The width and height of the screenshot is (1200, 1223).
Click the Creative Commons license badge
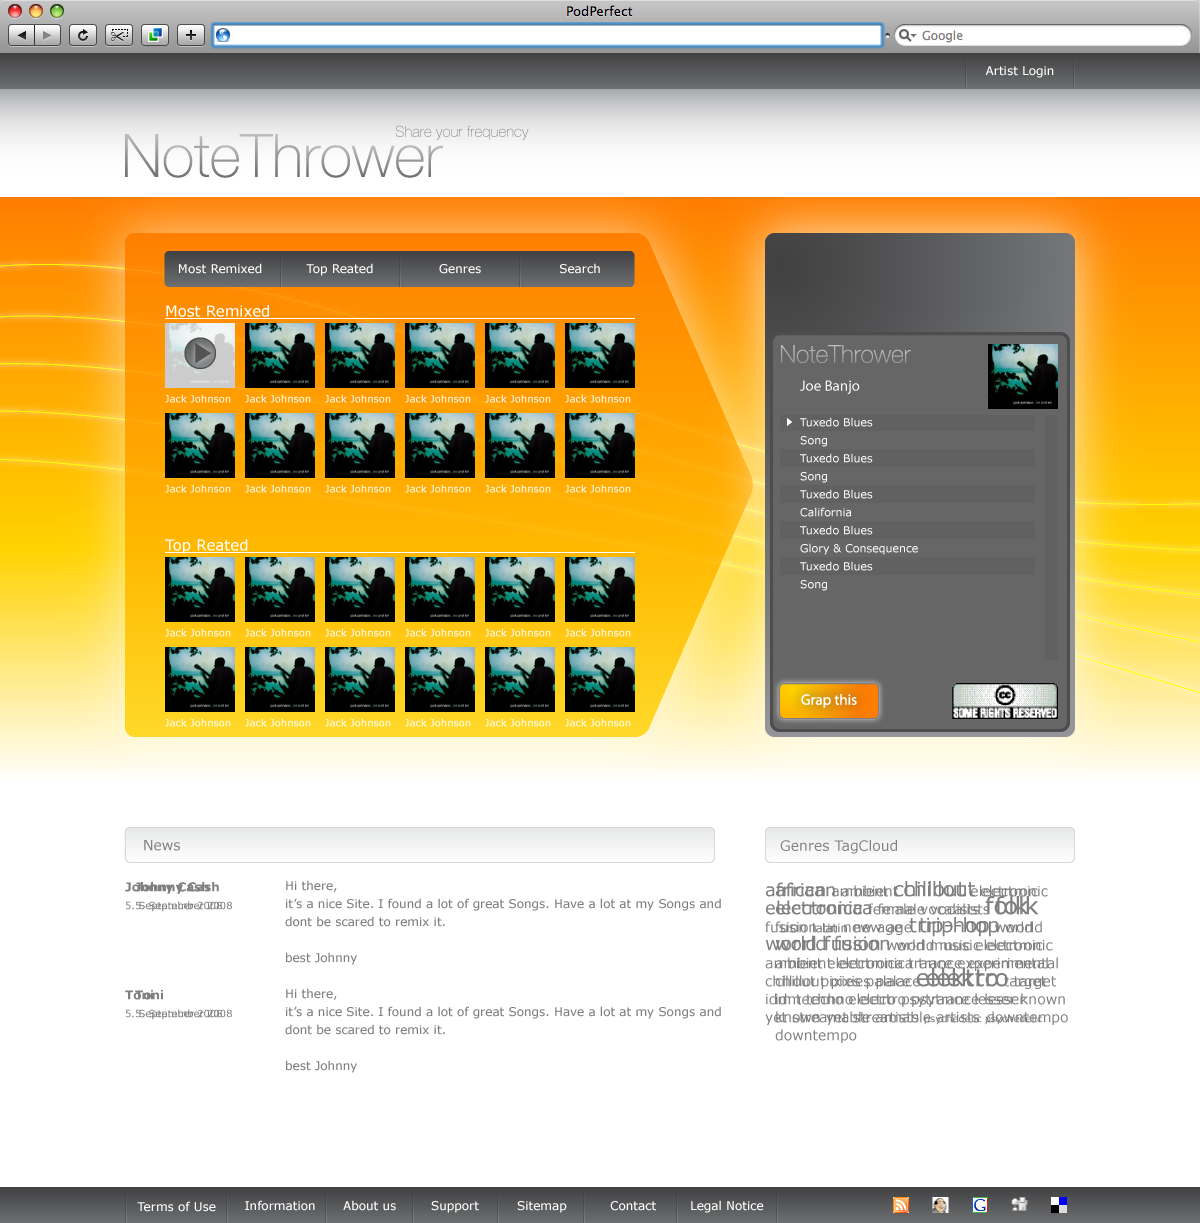(x=1004, y=701)
